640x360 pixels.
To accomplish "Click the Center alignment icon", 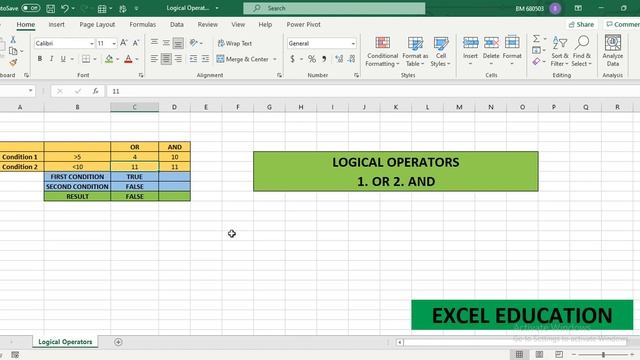I will pyautogui.click(x=166, y=59).
